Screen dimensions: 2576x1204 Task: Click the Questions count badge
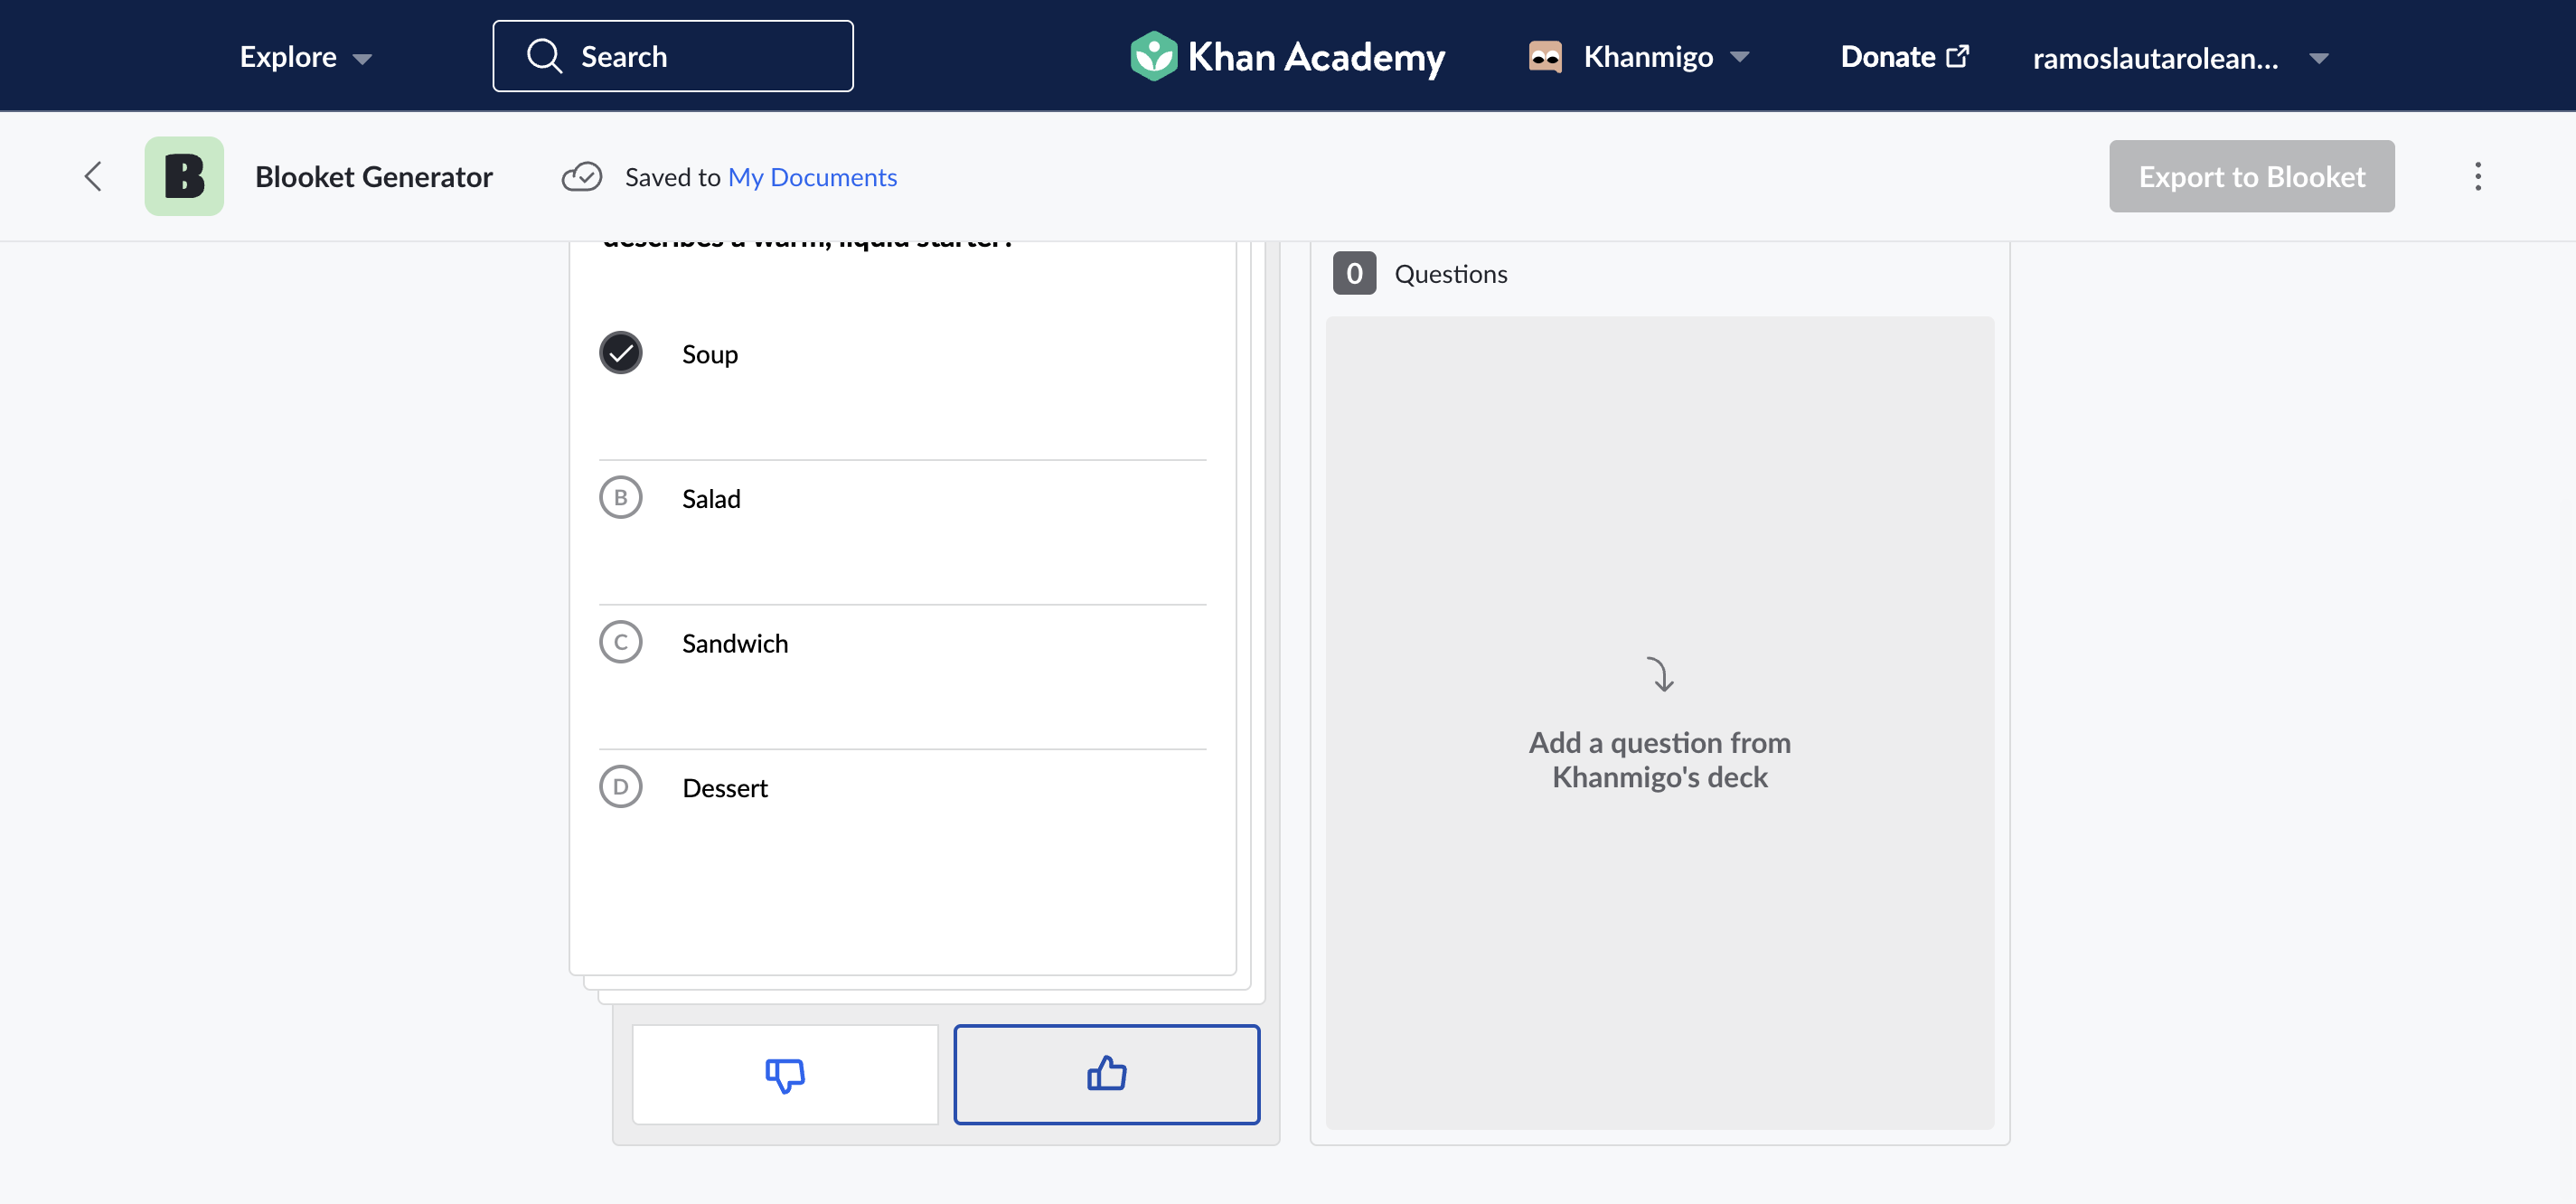(x=1354, y=273)
